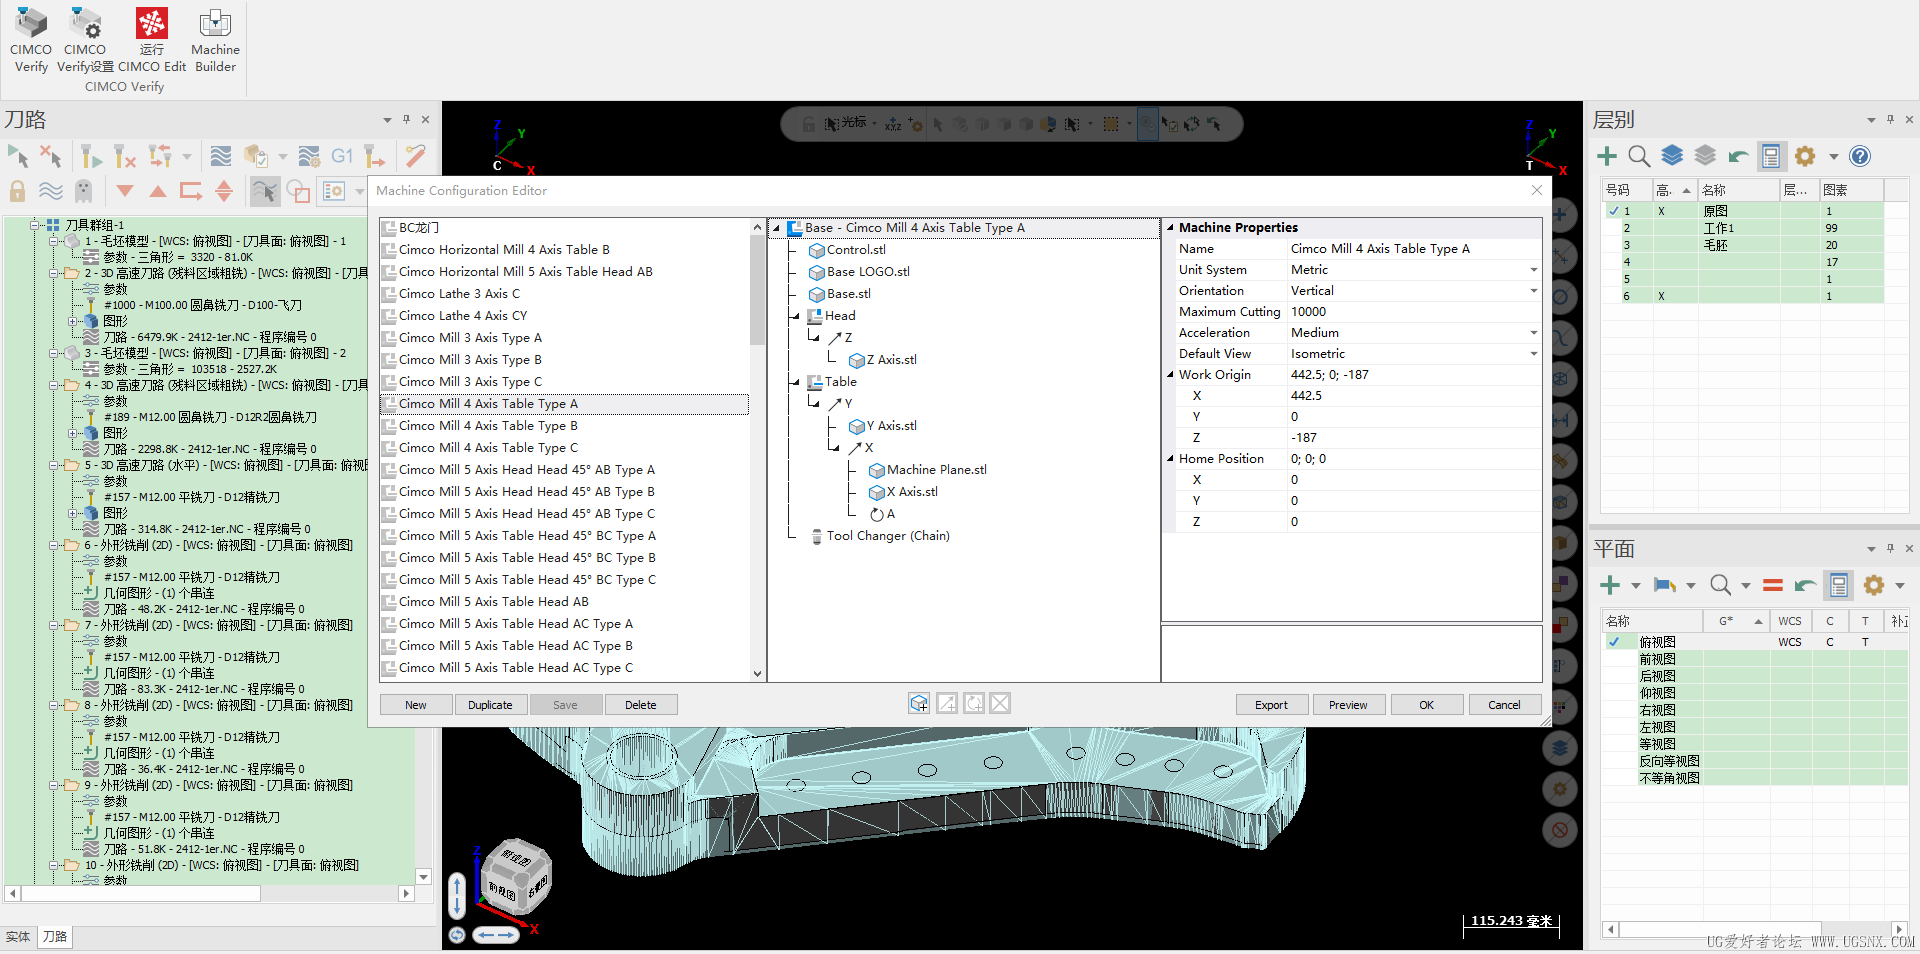The height and width of the screenshot is (954, 1920).
Task: Collapse the Work Origin property group
Action: pyautogui.click(x=1170, y=375)
